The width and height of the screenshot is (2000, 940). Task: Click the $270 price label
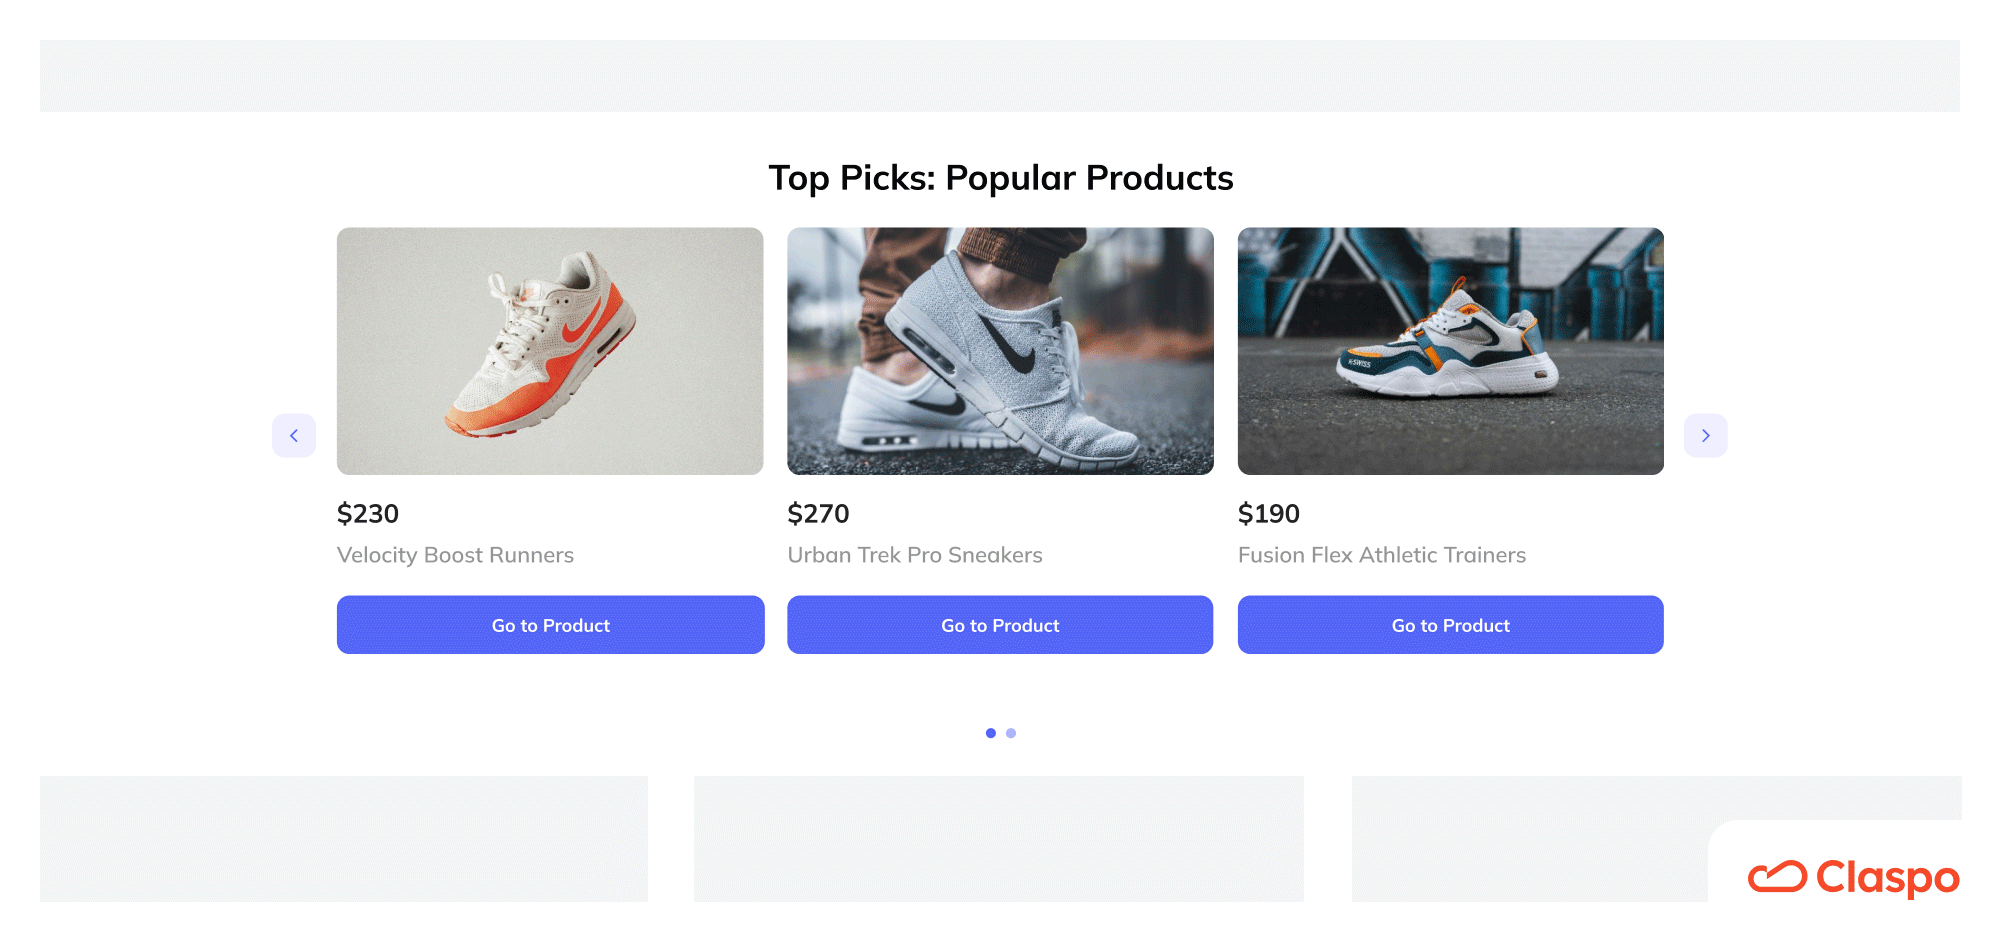pos(818,514)
